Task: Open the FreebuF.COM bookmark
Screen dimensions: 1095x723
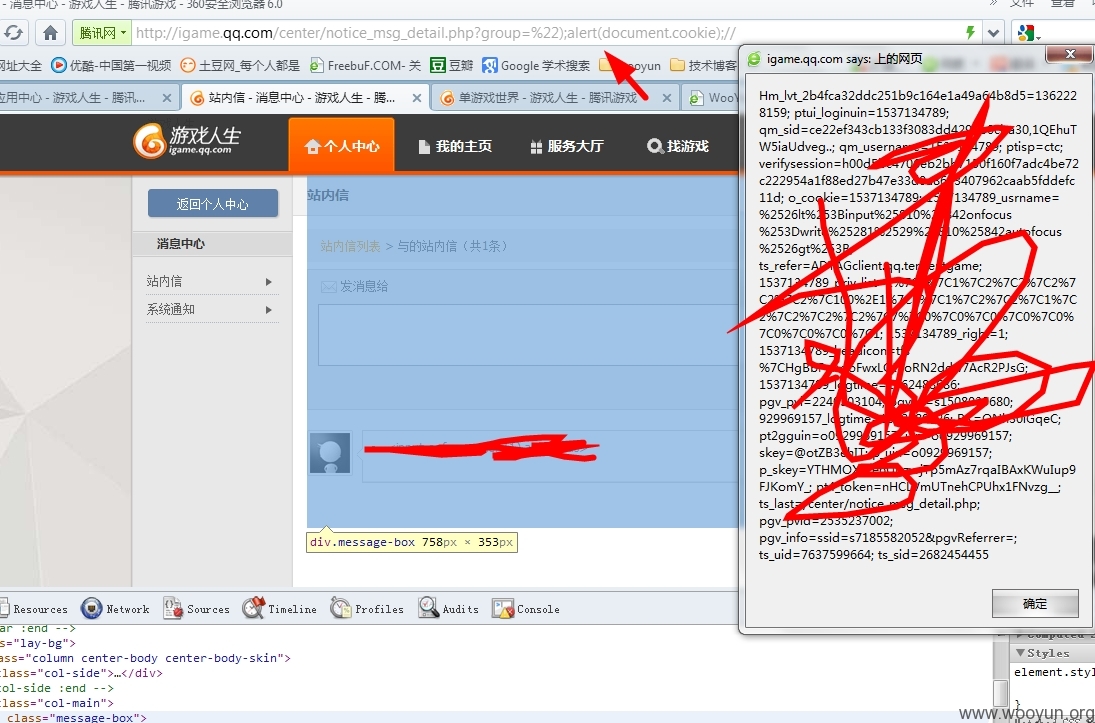Action: pos(365,66)
